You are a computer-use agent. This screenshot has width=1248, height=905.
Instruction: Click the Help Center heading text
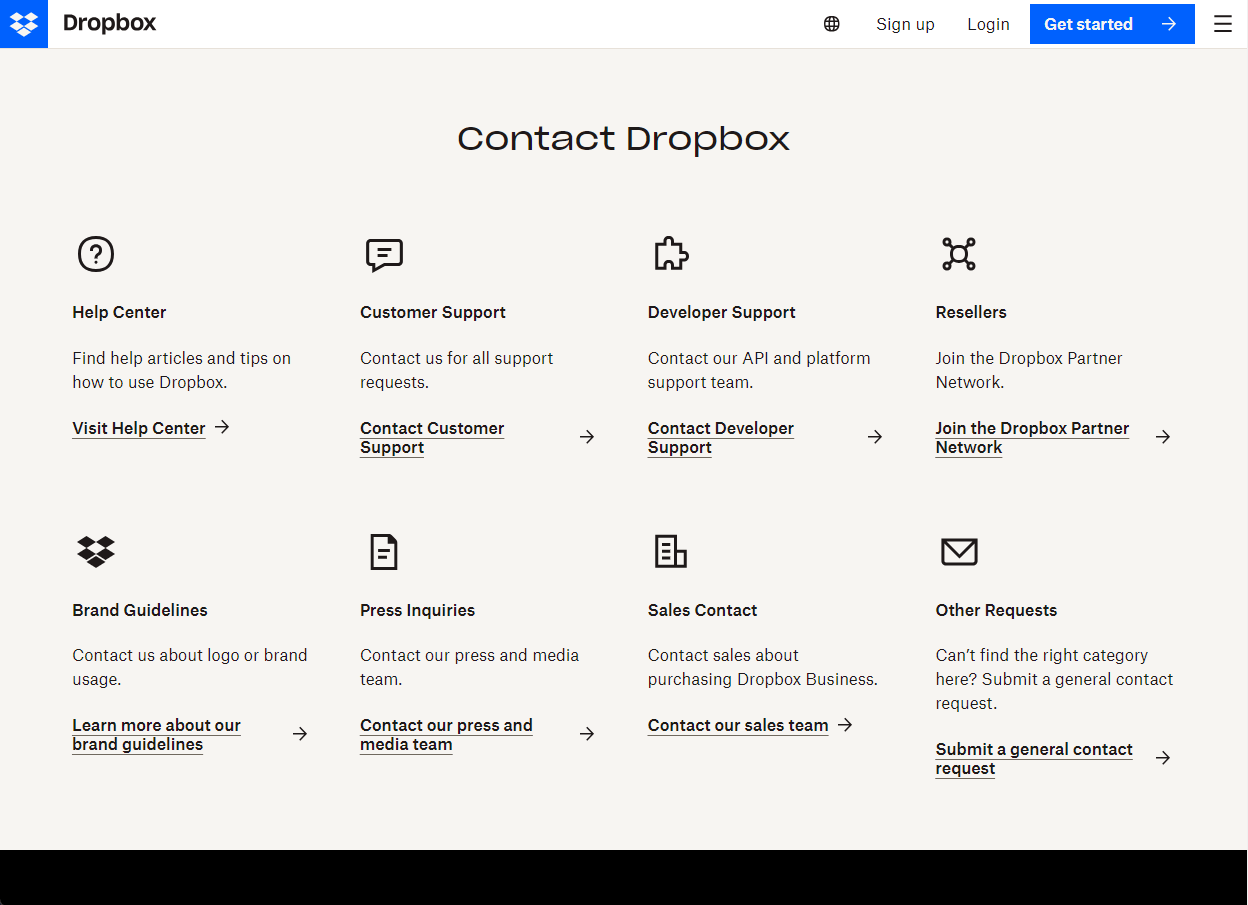point(119,312)
